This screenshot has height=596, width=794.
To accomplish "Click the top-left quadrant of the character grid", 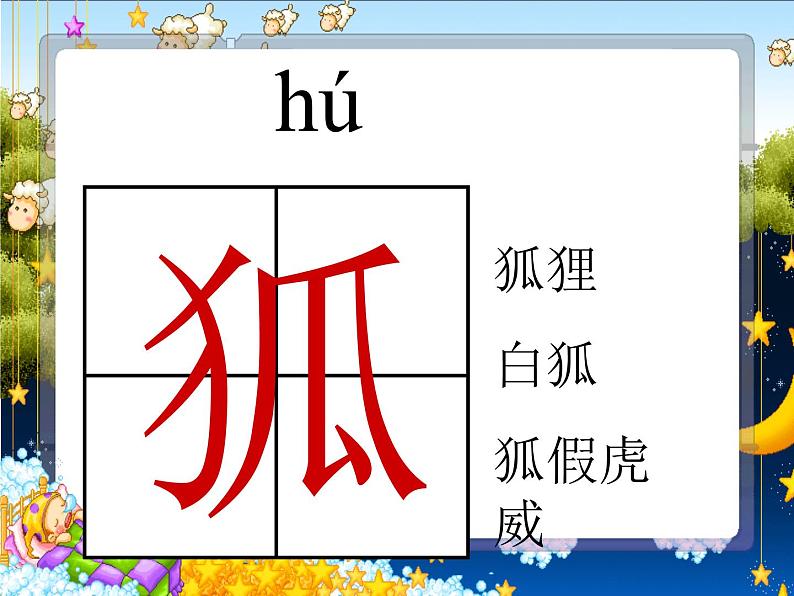I will (x=180, y=280).
